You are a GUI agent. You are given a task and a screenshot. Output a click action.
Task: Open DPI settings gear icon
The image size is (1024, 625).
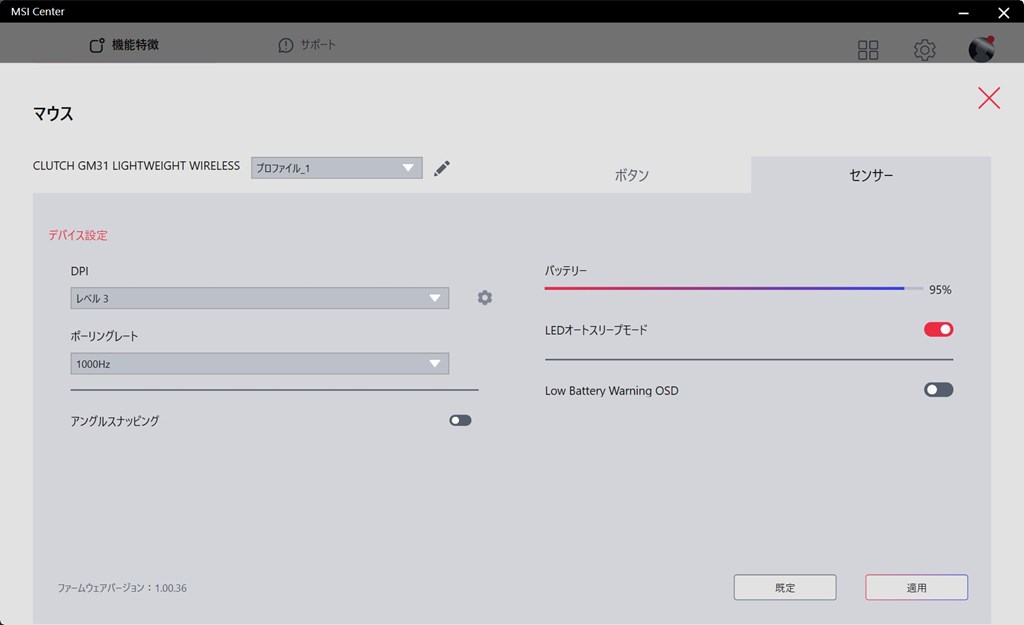point(485,298)
